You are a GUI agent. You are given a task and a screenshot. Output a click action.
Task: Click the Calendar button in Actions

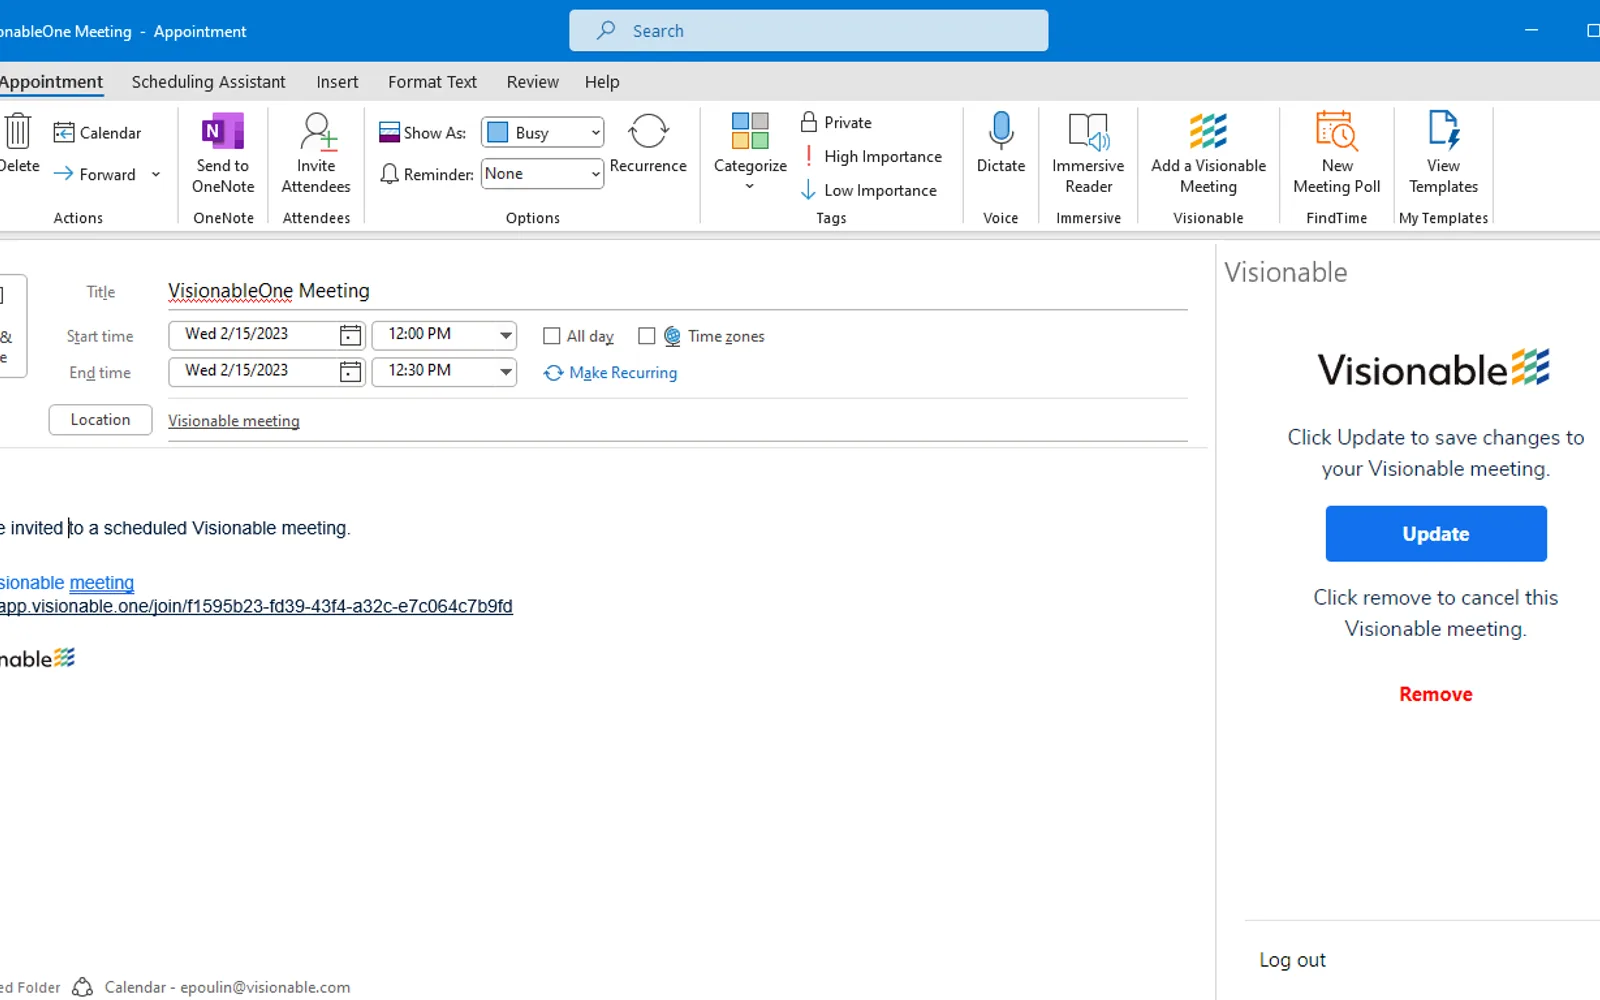(97, 133)
